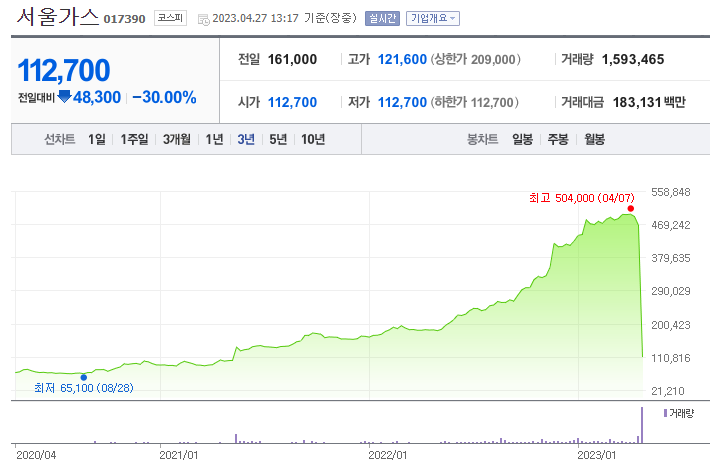
Task: Click the 시가 value 112,700
Action: [x=293, y=102]
